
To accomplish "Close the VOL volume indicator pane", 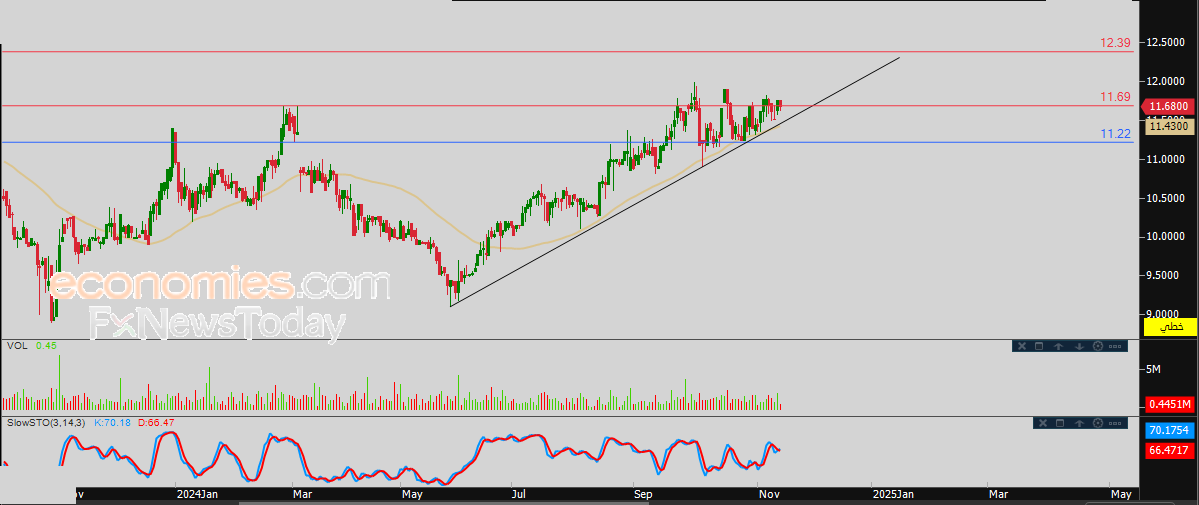I will pos(1022,346).
